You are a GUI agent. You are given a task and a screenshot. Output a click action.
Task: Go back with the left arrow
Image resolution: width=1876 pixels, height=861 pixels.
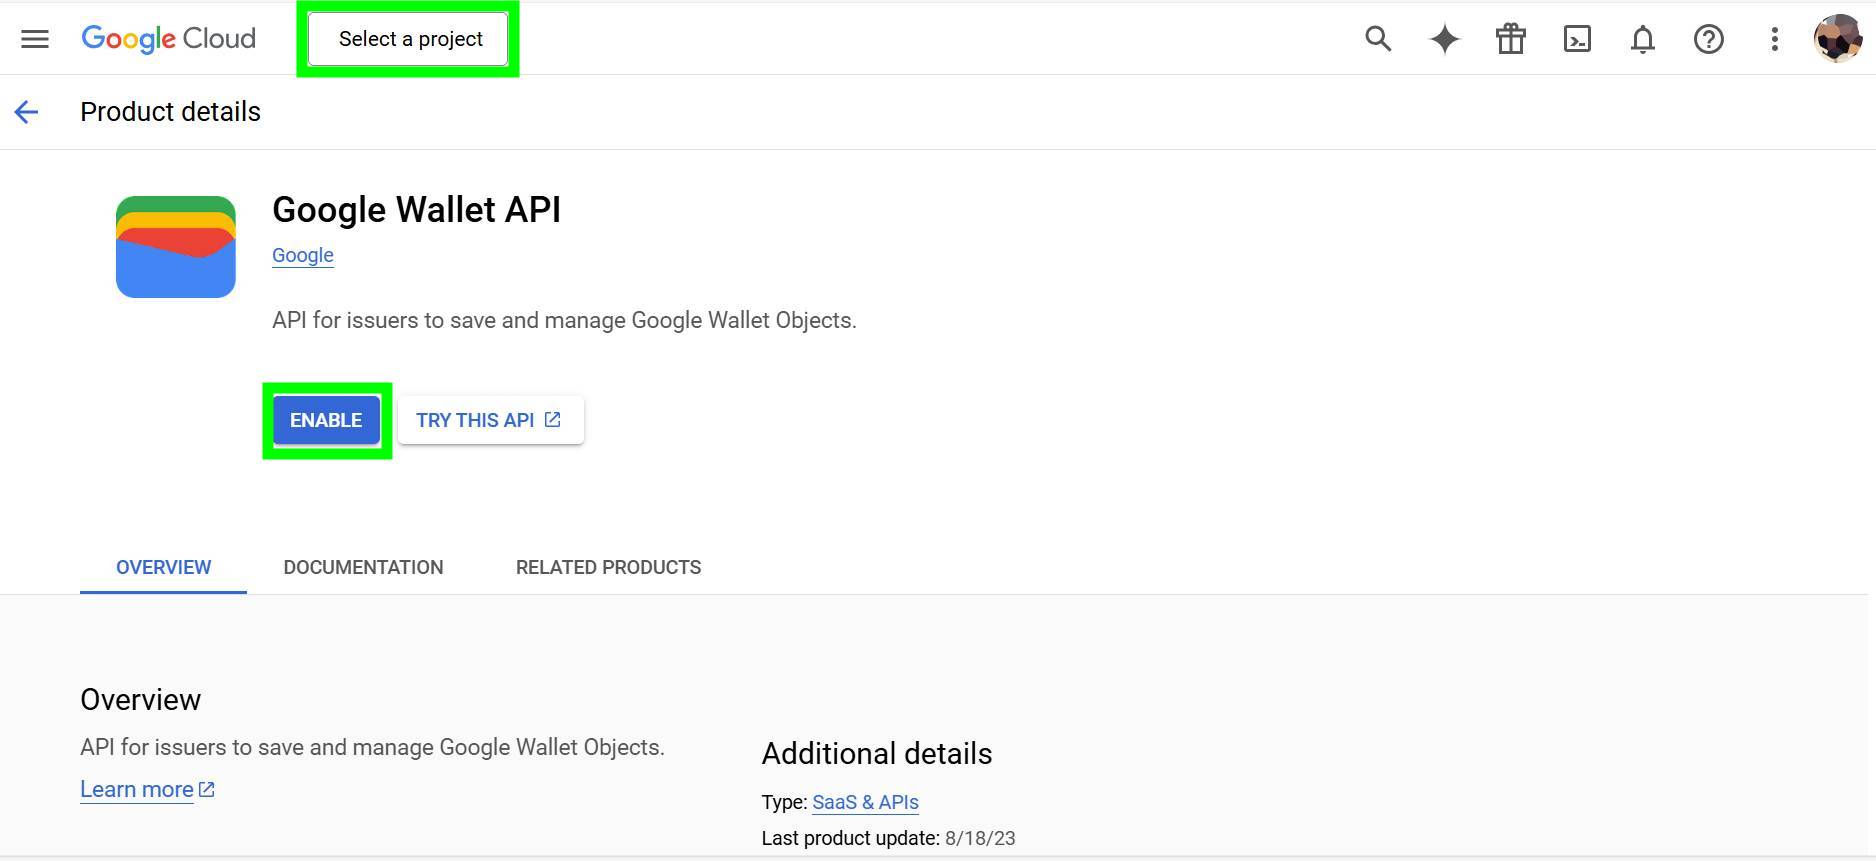tap(27, 112)
